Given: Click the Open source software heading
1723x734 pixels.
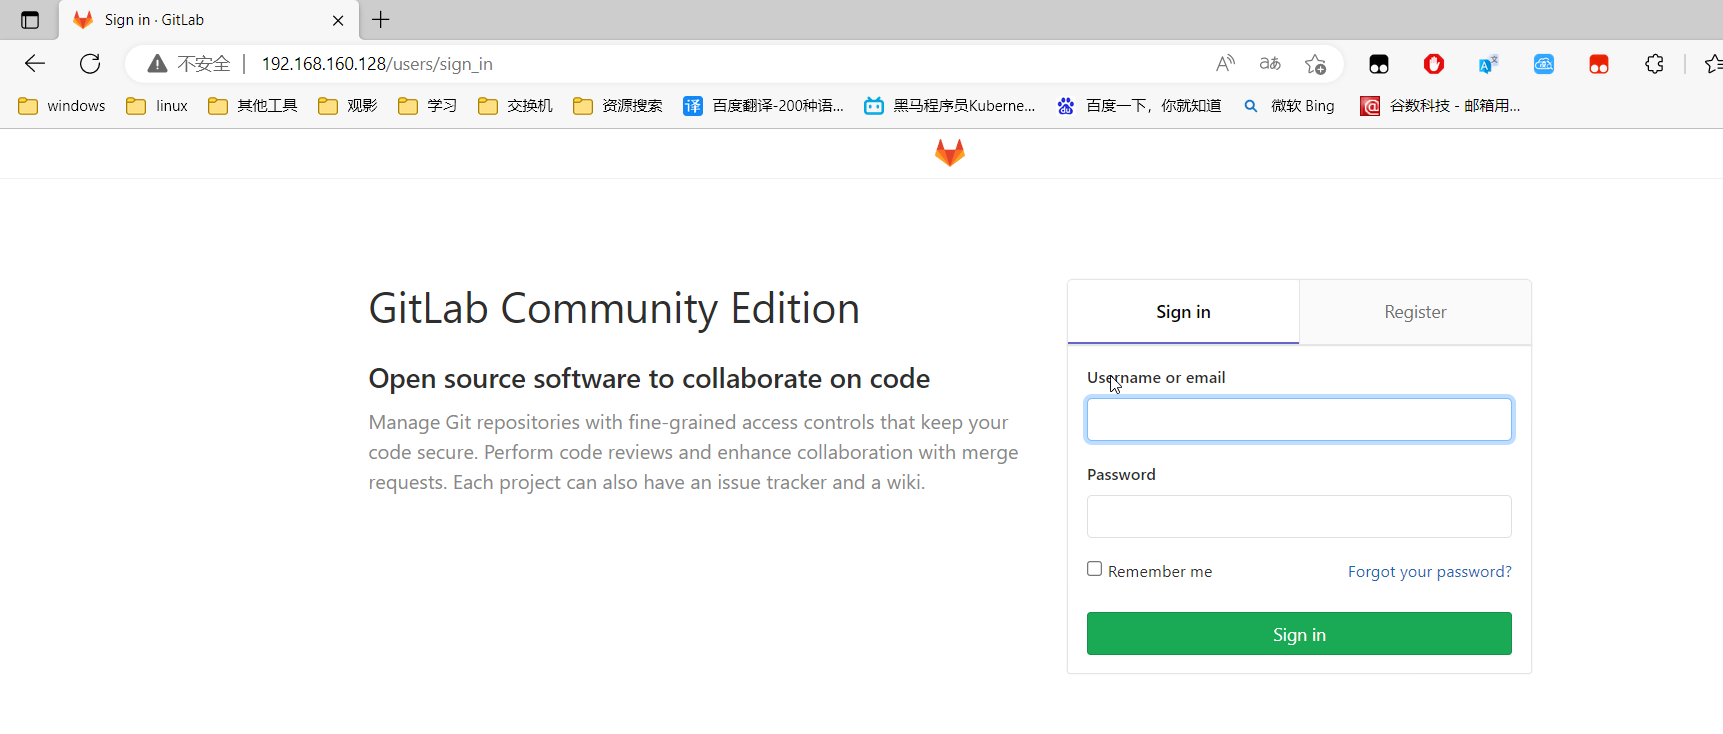Looking at the screenshot, I should click(649, 379).
